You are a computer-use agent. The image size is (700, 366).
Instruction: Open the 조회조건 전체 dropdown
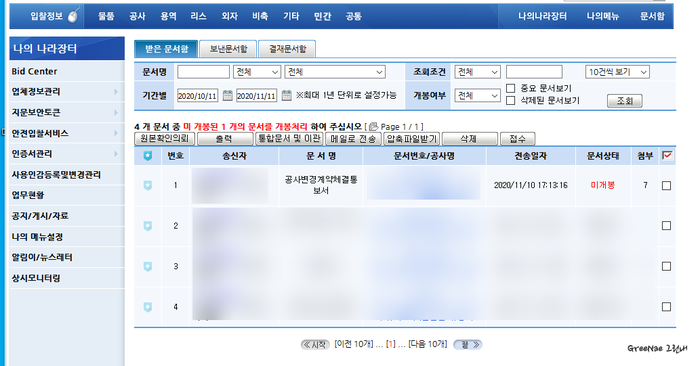coord(477,72)
